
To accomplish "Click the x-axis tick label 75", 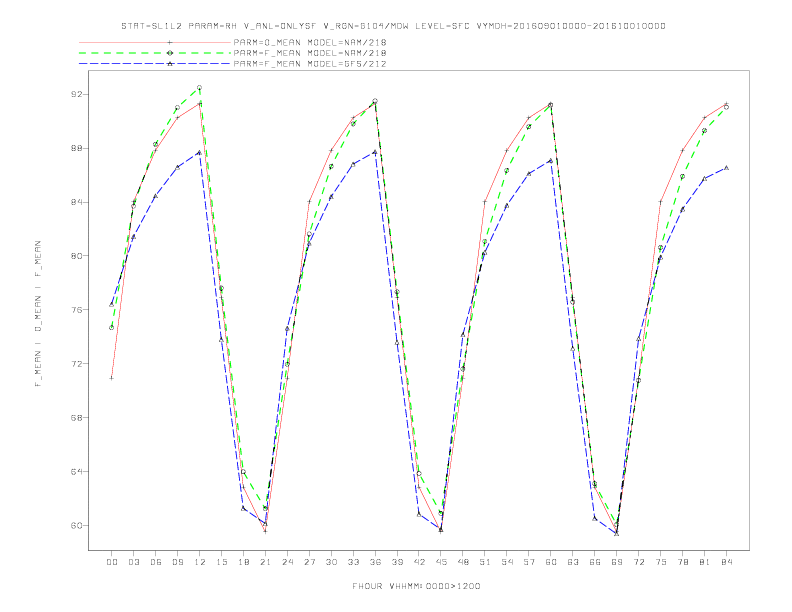I will 661,562.
